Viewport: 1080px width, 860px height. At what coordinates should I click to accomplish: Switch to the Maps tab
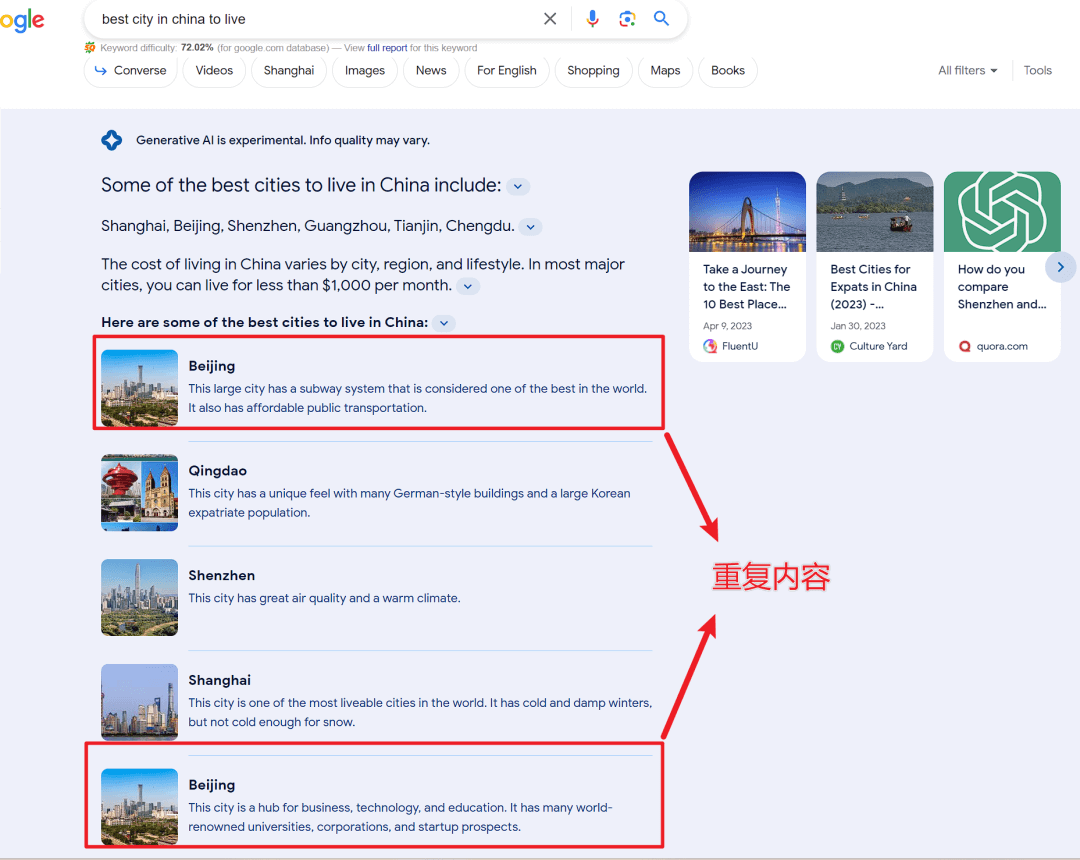click(665, 70)
